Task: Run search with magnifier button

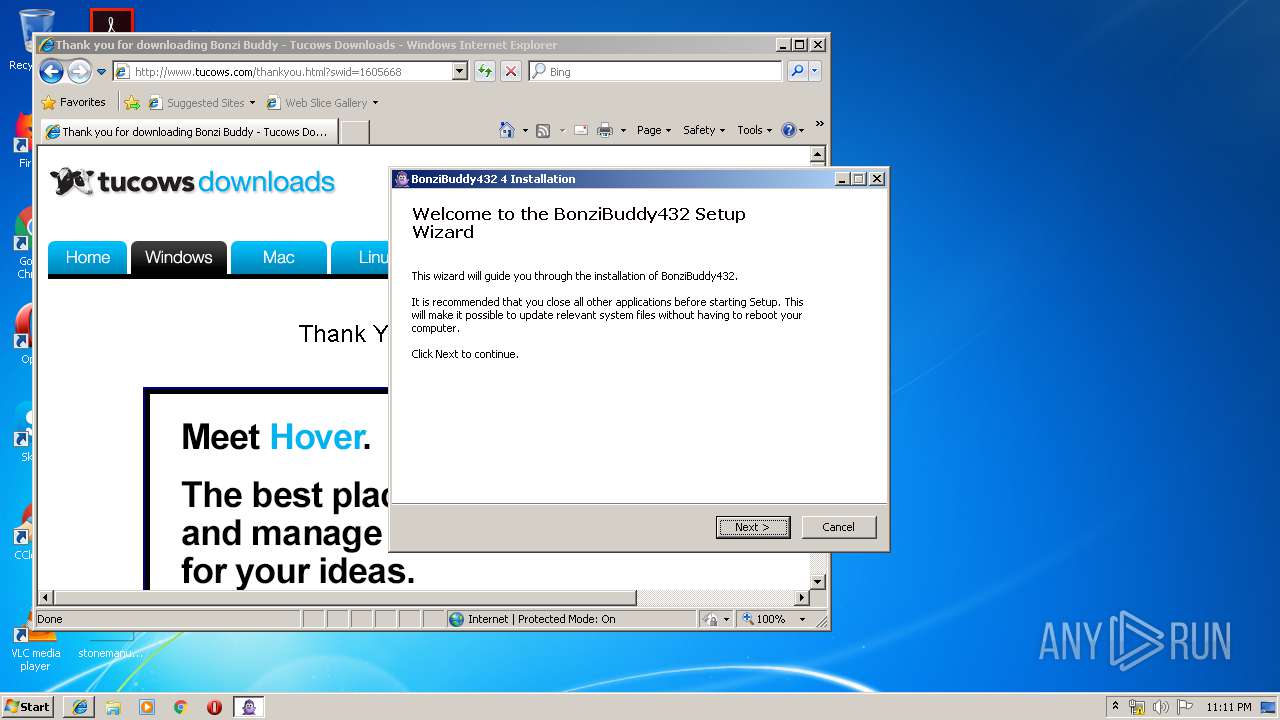Action: click(x=797, y=71)
